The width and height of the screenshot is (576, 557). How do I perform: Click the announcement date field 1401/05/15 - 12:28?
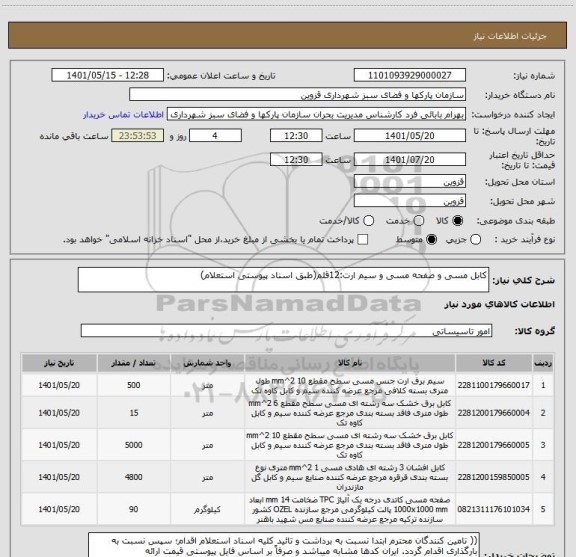[x=107, y=75]
